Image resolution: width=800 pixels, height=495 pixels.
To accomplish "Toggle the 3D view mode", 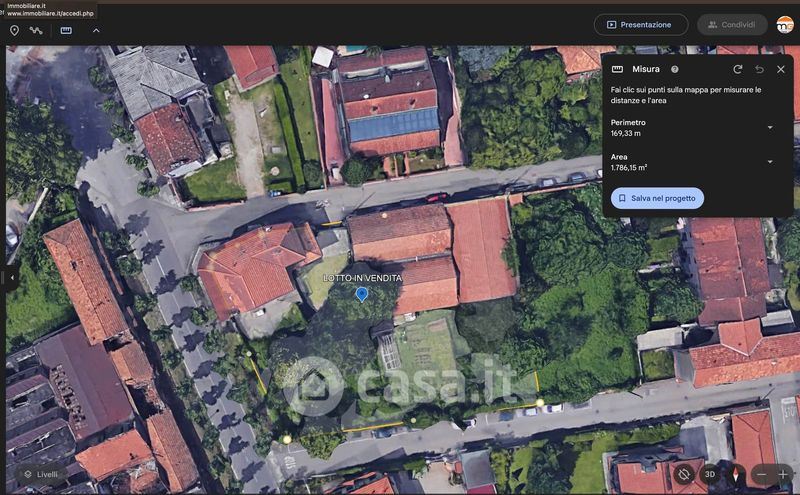I will 710,474.
